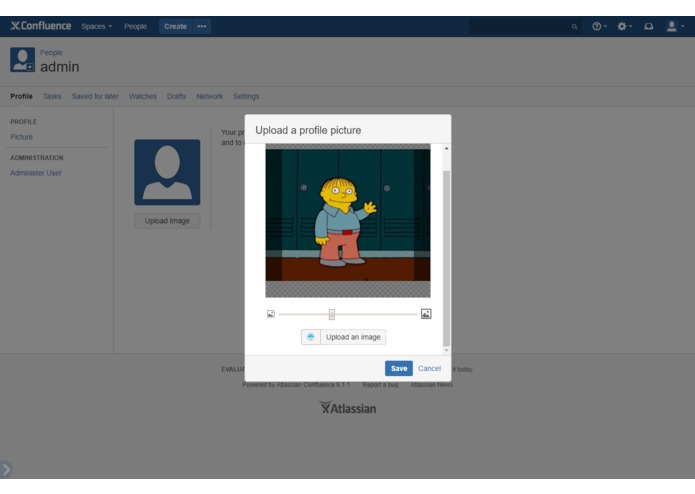This screenshot has height=494, width=695.
Task: Click the zoom in large image icon
Action: click(x=426, y=314)
